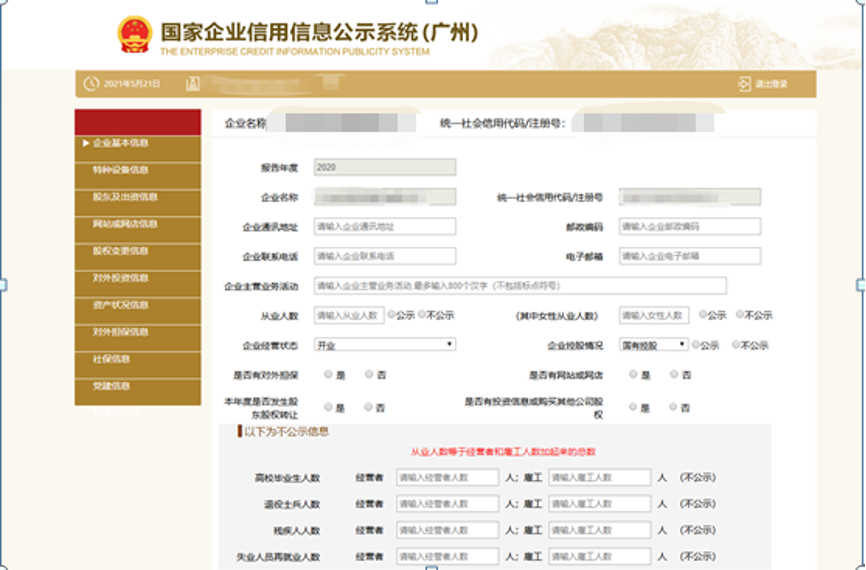This screenshot has height=570, width=866.
Task: Select 否 for 是否有网站或网店
Action: (673, 375)
